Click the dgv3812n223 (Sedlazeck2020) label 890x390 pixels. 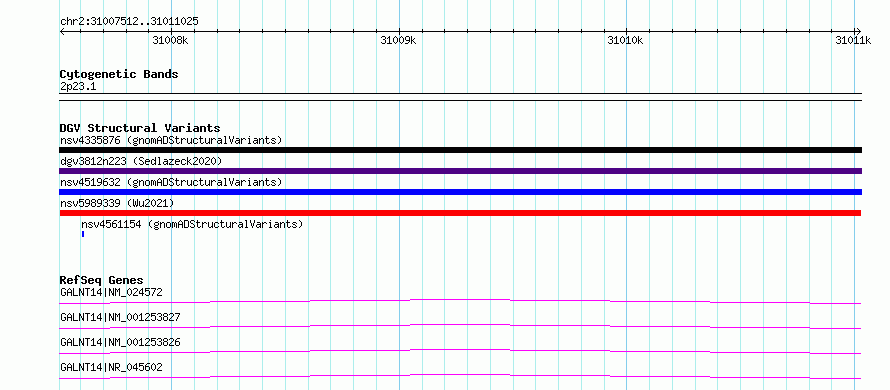coord(141,161)
